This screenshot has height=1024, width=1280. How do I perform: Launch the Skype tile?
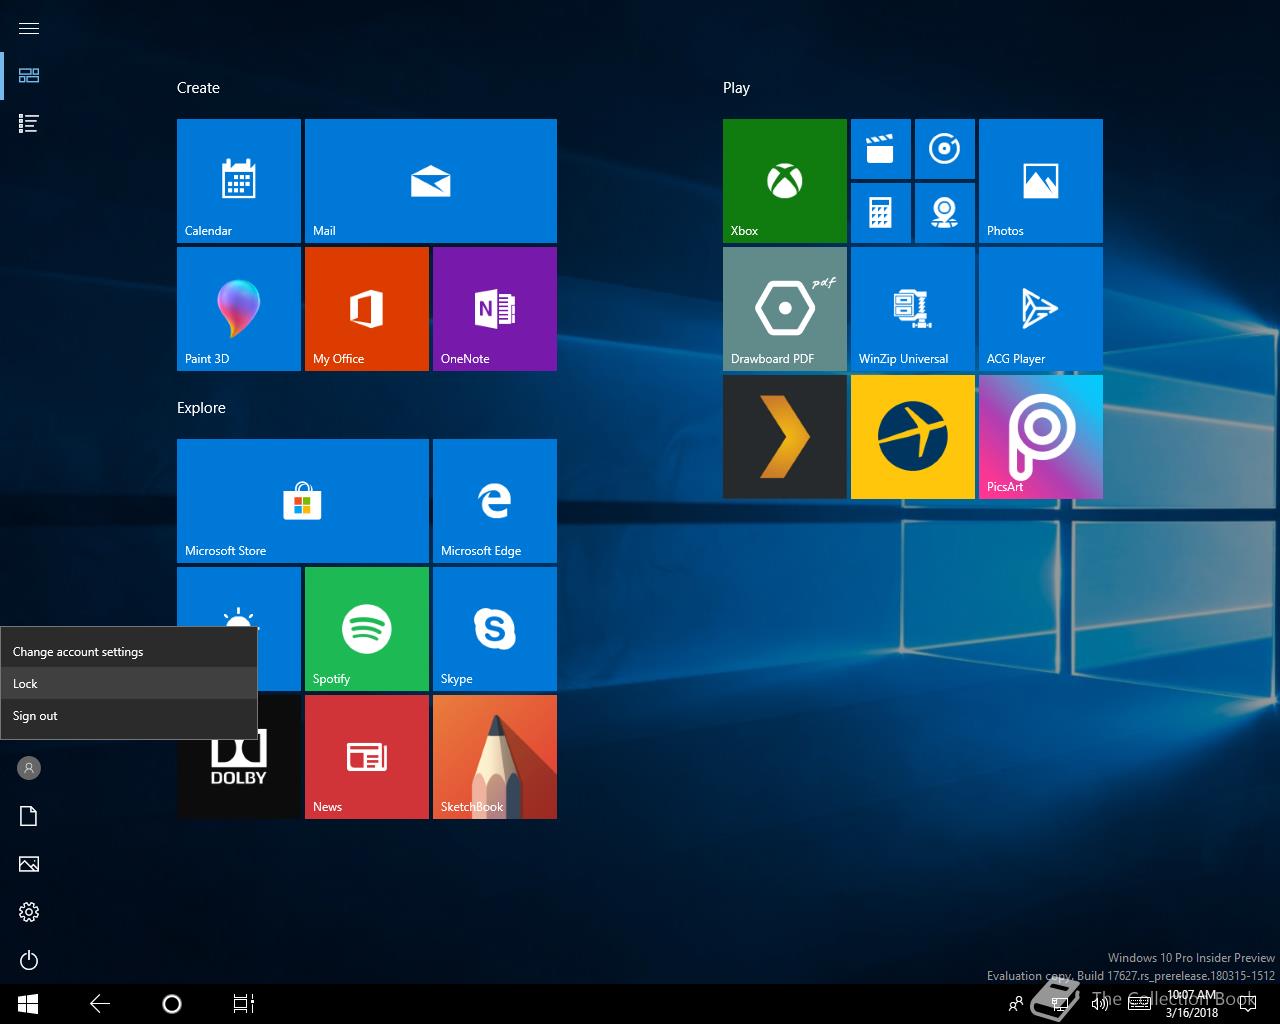tap(495, 629)
